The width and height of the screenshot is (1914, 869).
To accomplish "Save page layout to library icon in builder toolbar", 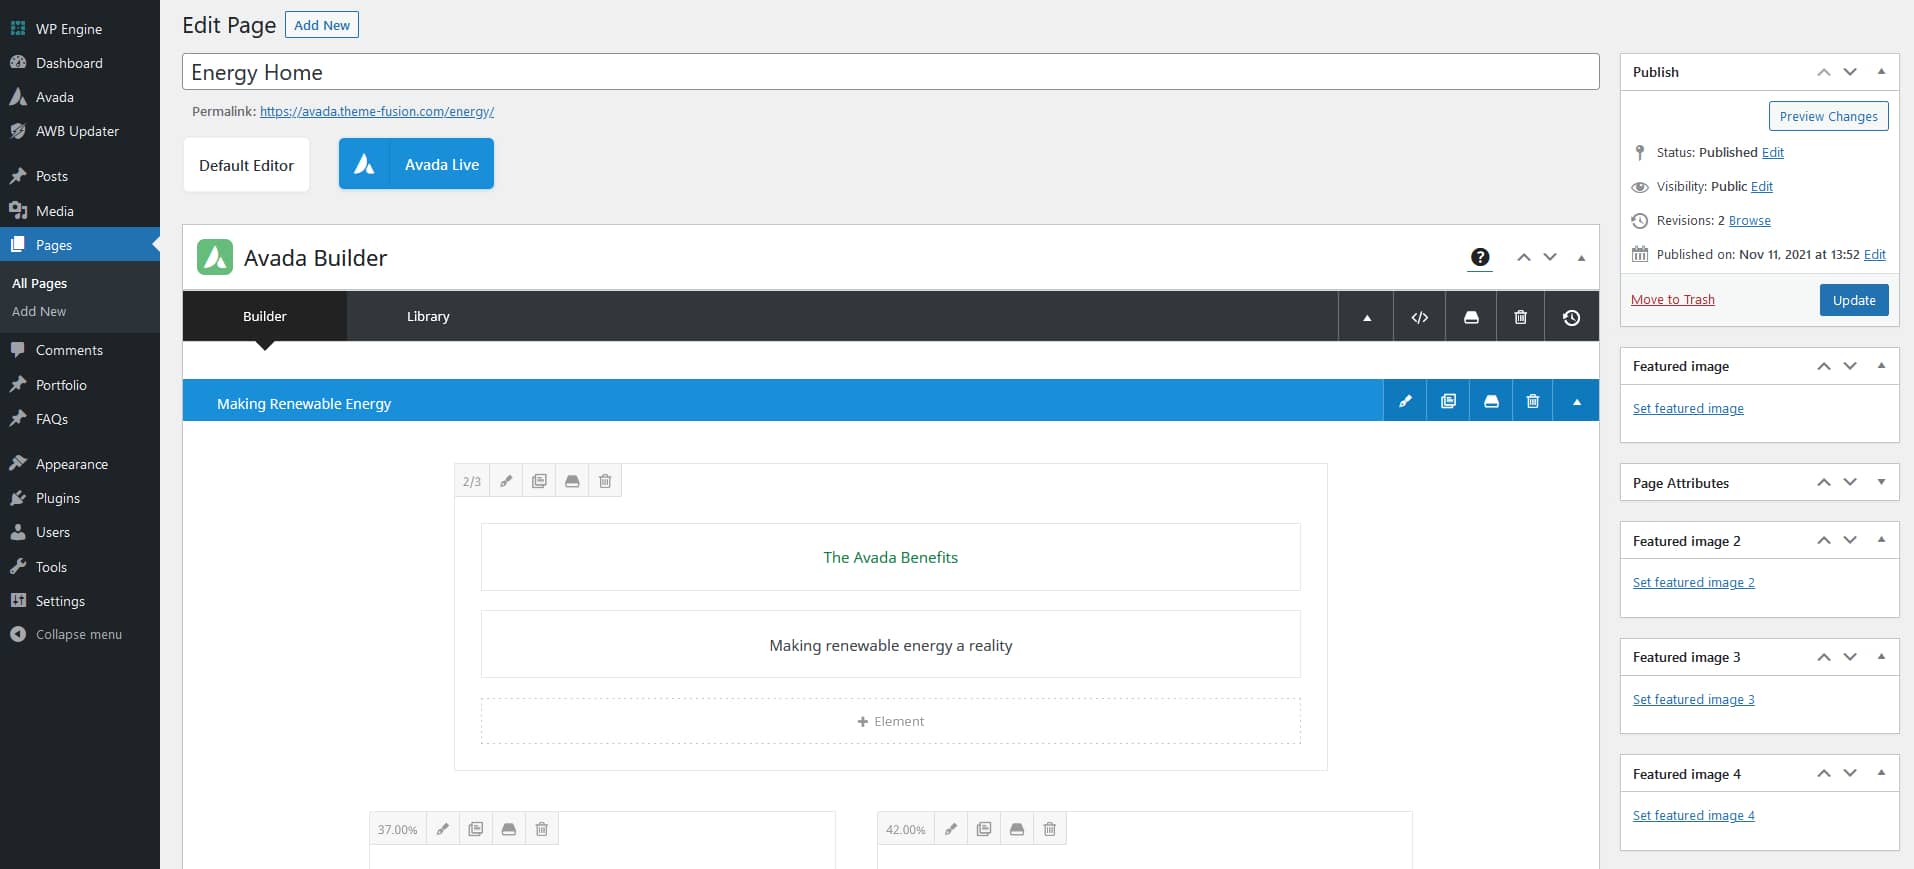I will tap(1471, 317).
